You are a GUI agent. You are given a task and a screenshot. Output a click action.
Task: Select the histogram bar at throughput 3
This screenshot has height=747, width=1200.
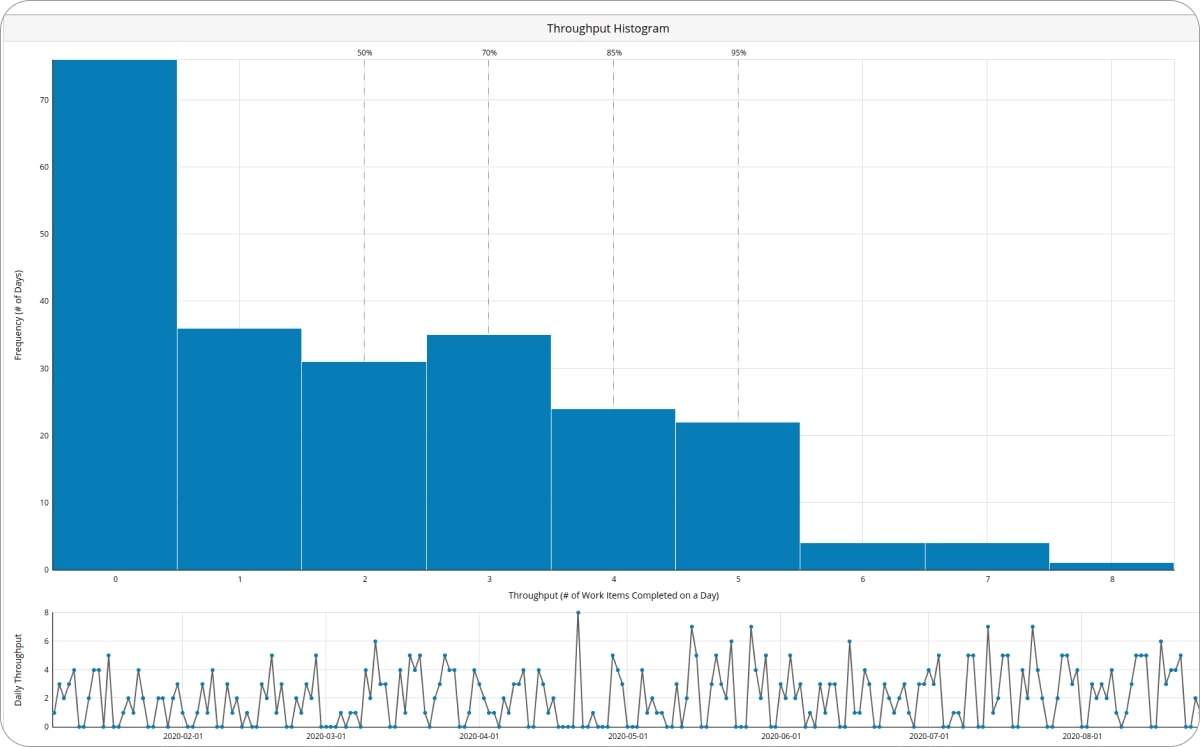[x=488, y=452]
